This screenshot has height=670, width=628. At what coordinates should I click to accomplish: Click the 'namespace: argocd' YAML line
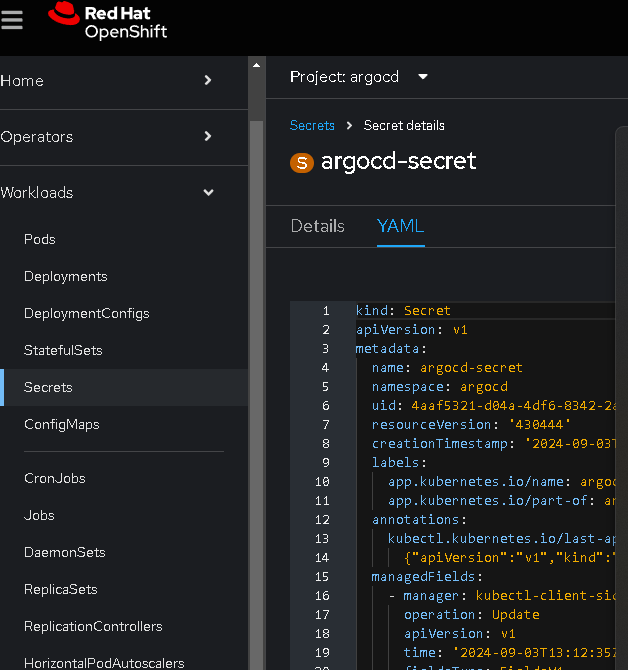[x=440, y=387]
